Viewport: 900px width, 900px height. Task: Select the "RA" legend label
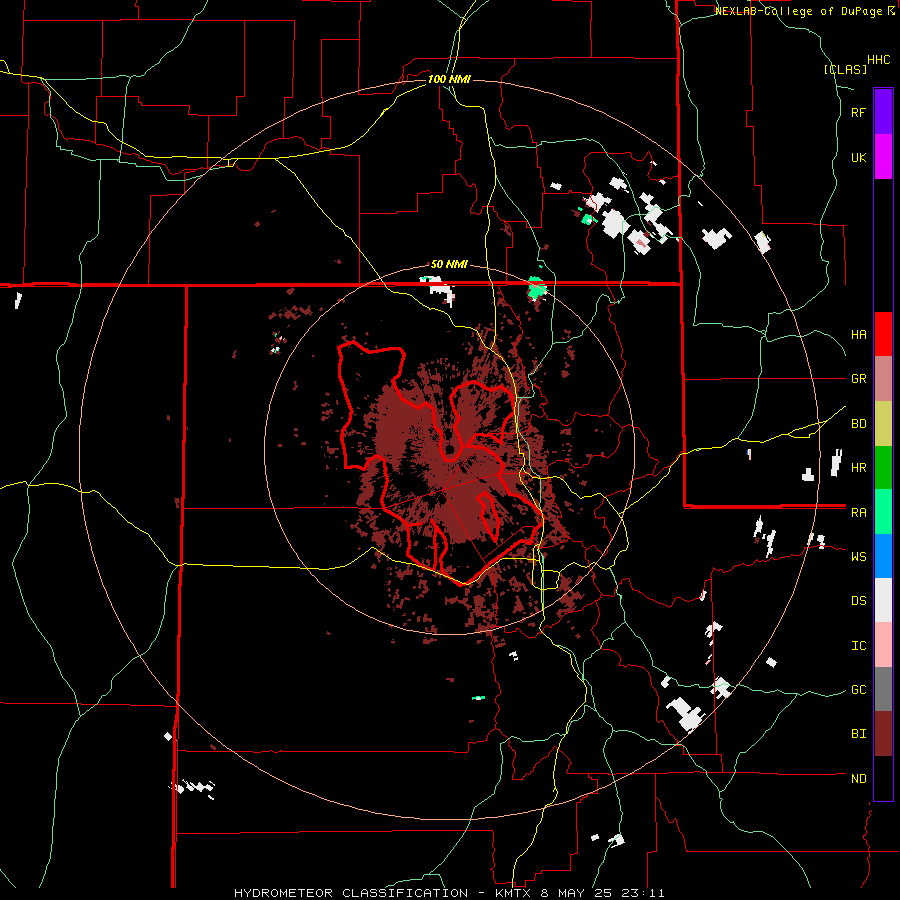(859, 513)
